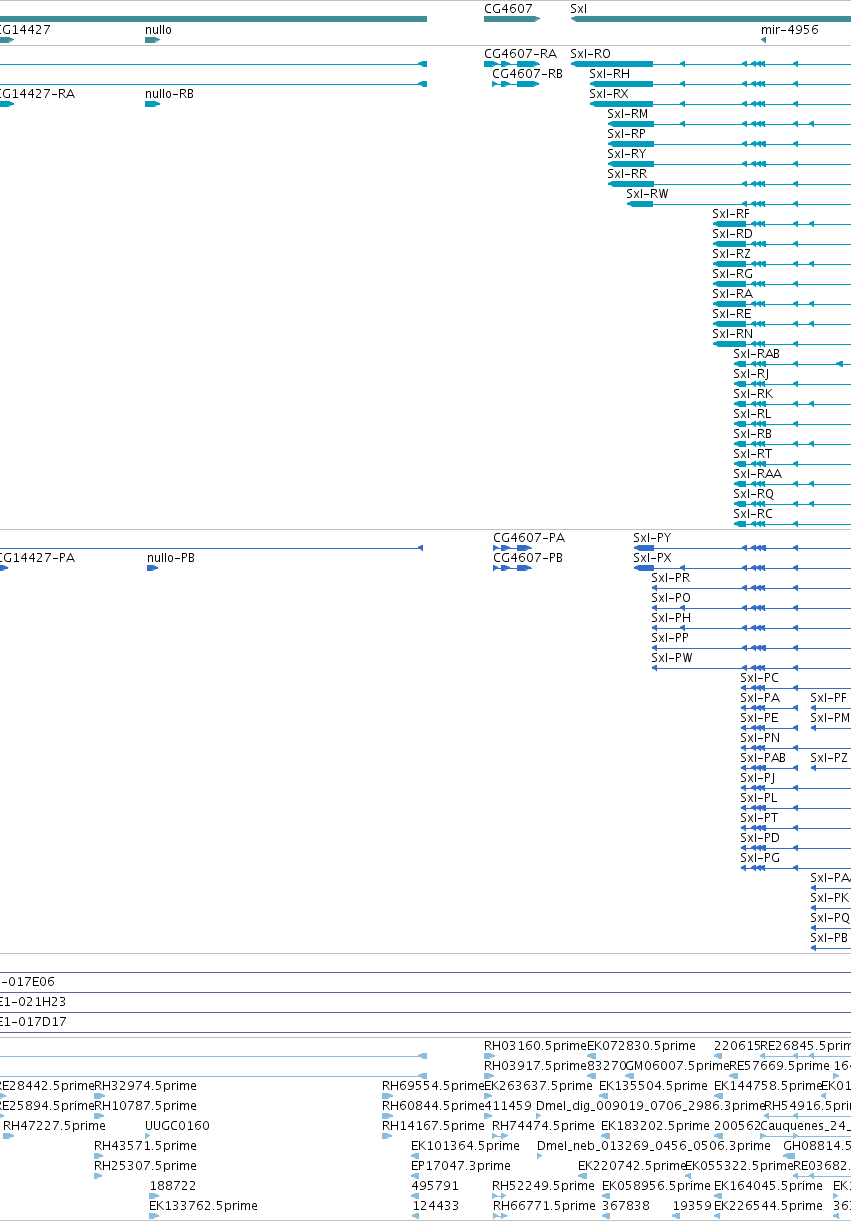Select the Sxl-RM transcript label
851x1221 pixels.
[628, 114]
